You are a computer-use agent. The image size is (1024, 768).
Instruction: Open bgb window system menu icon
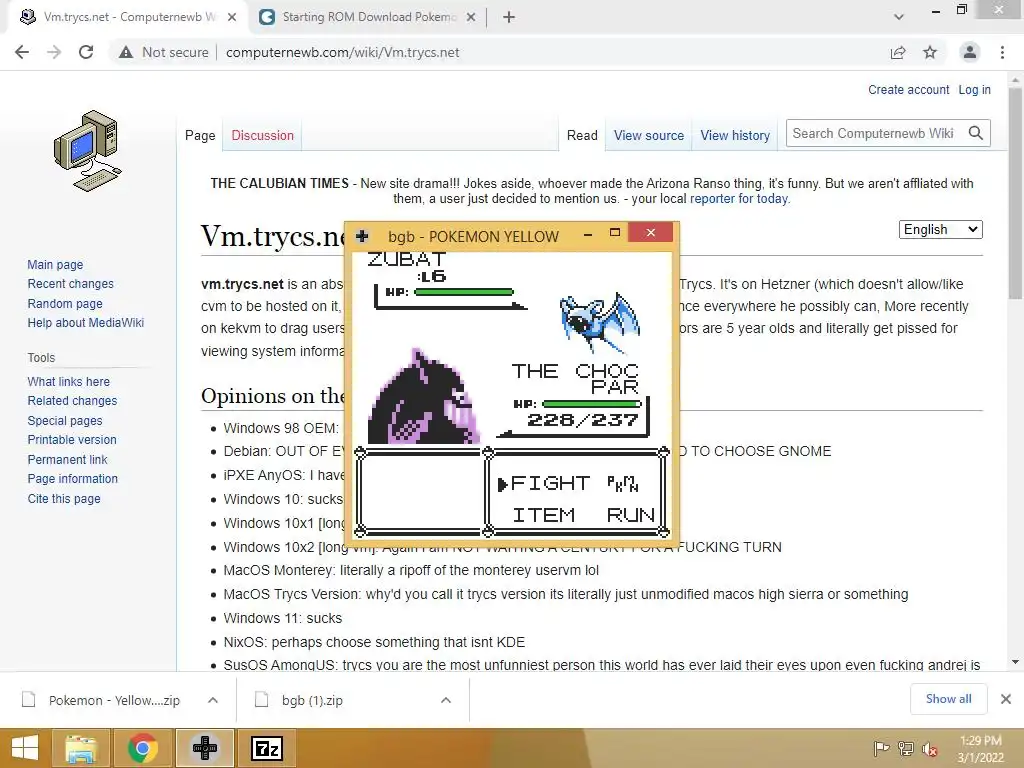pyautogui.click(x=362, y=236)
